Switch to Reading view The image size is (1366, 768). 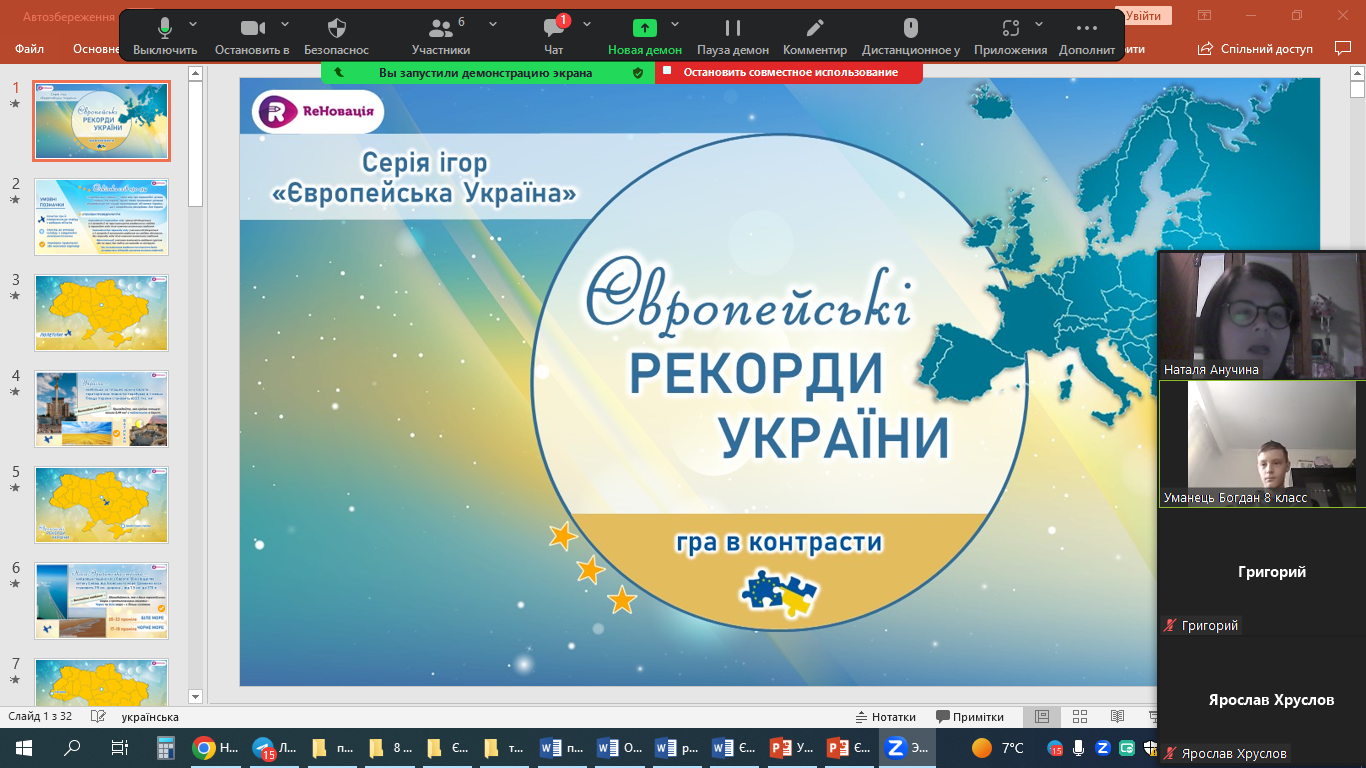pos(1117,716)
